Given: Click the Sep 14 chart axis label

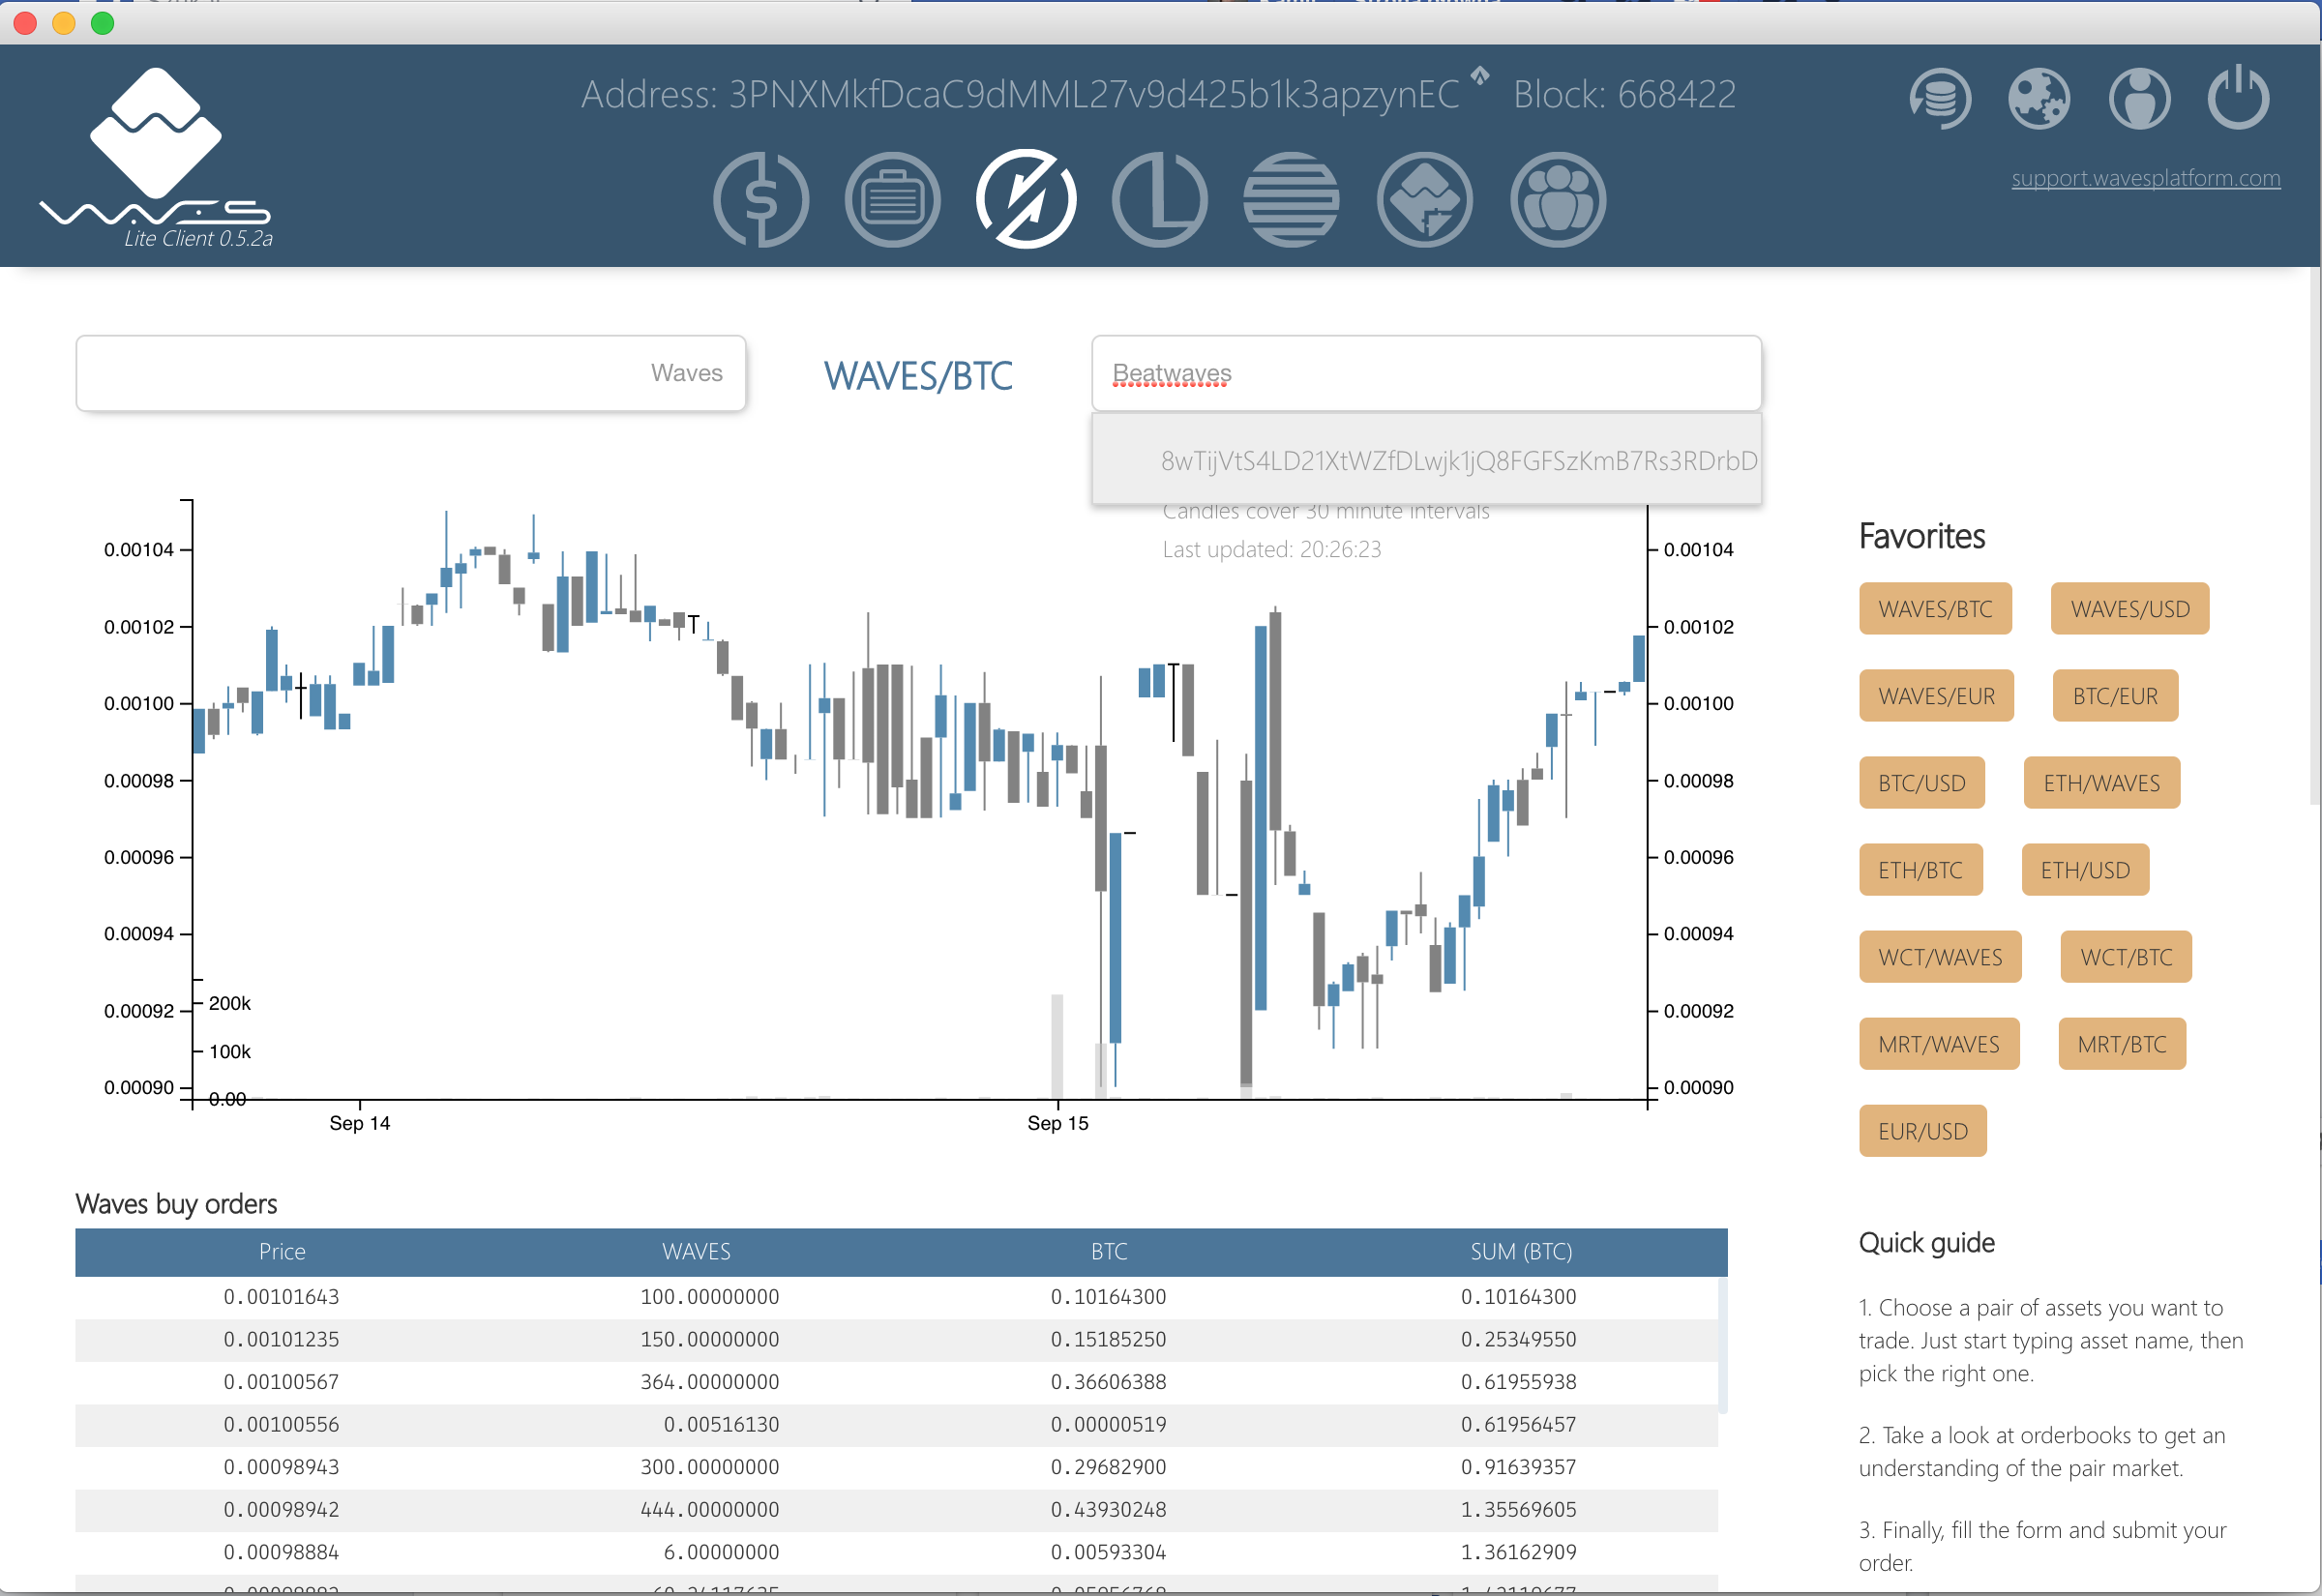Looking at the screenshot, I should pyautogui.click(x=360, y=1123).
